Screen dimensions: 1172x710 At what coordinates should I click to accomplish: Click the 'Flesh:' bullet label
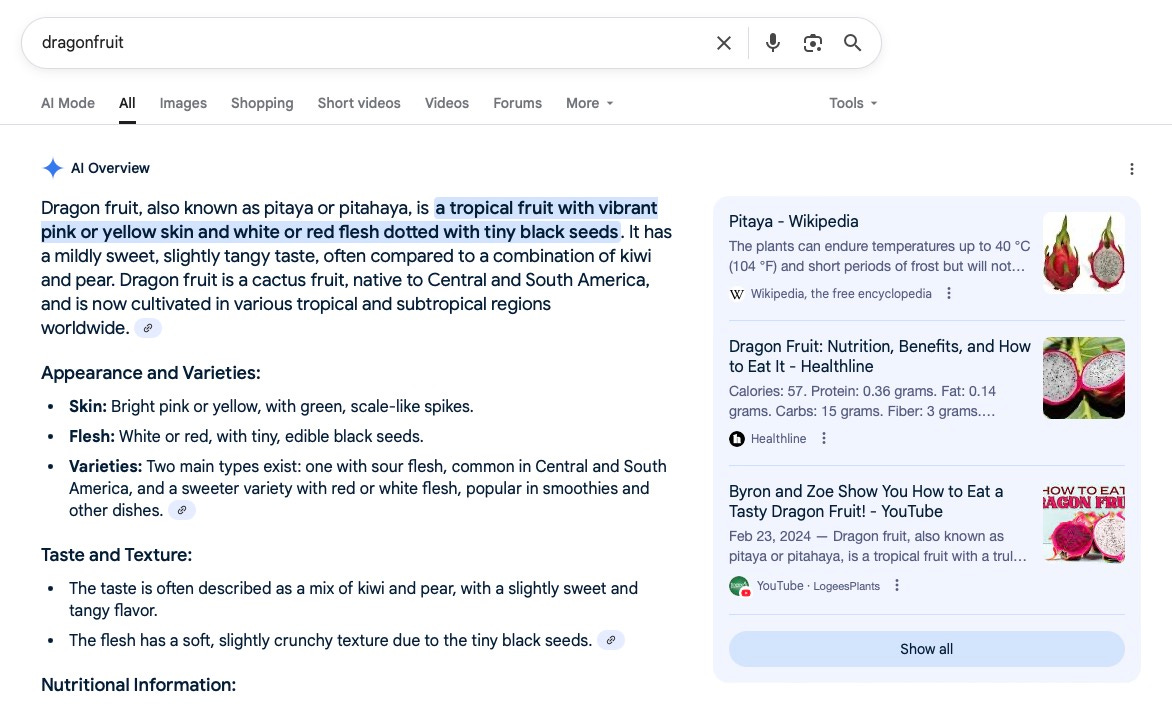point(91,436)
